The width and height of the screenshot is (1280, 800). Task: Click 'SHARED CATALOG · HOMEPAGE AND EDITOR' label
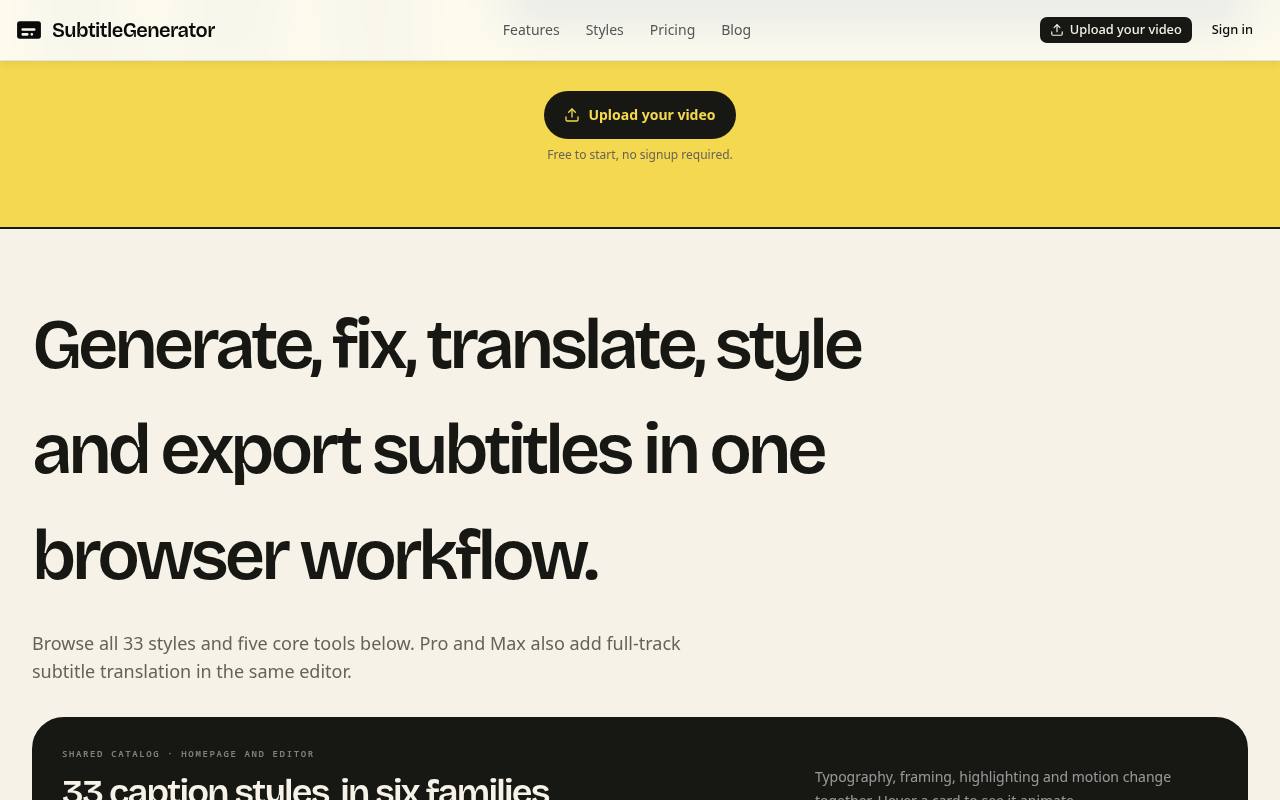pos(188,754)
